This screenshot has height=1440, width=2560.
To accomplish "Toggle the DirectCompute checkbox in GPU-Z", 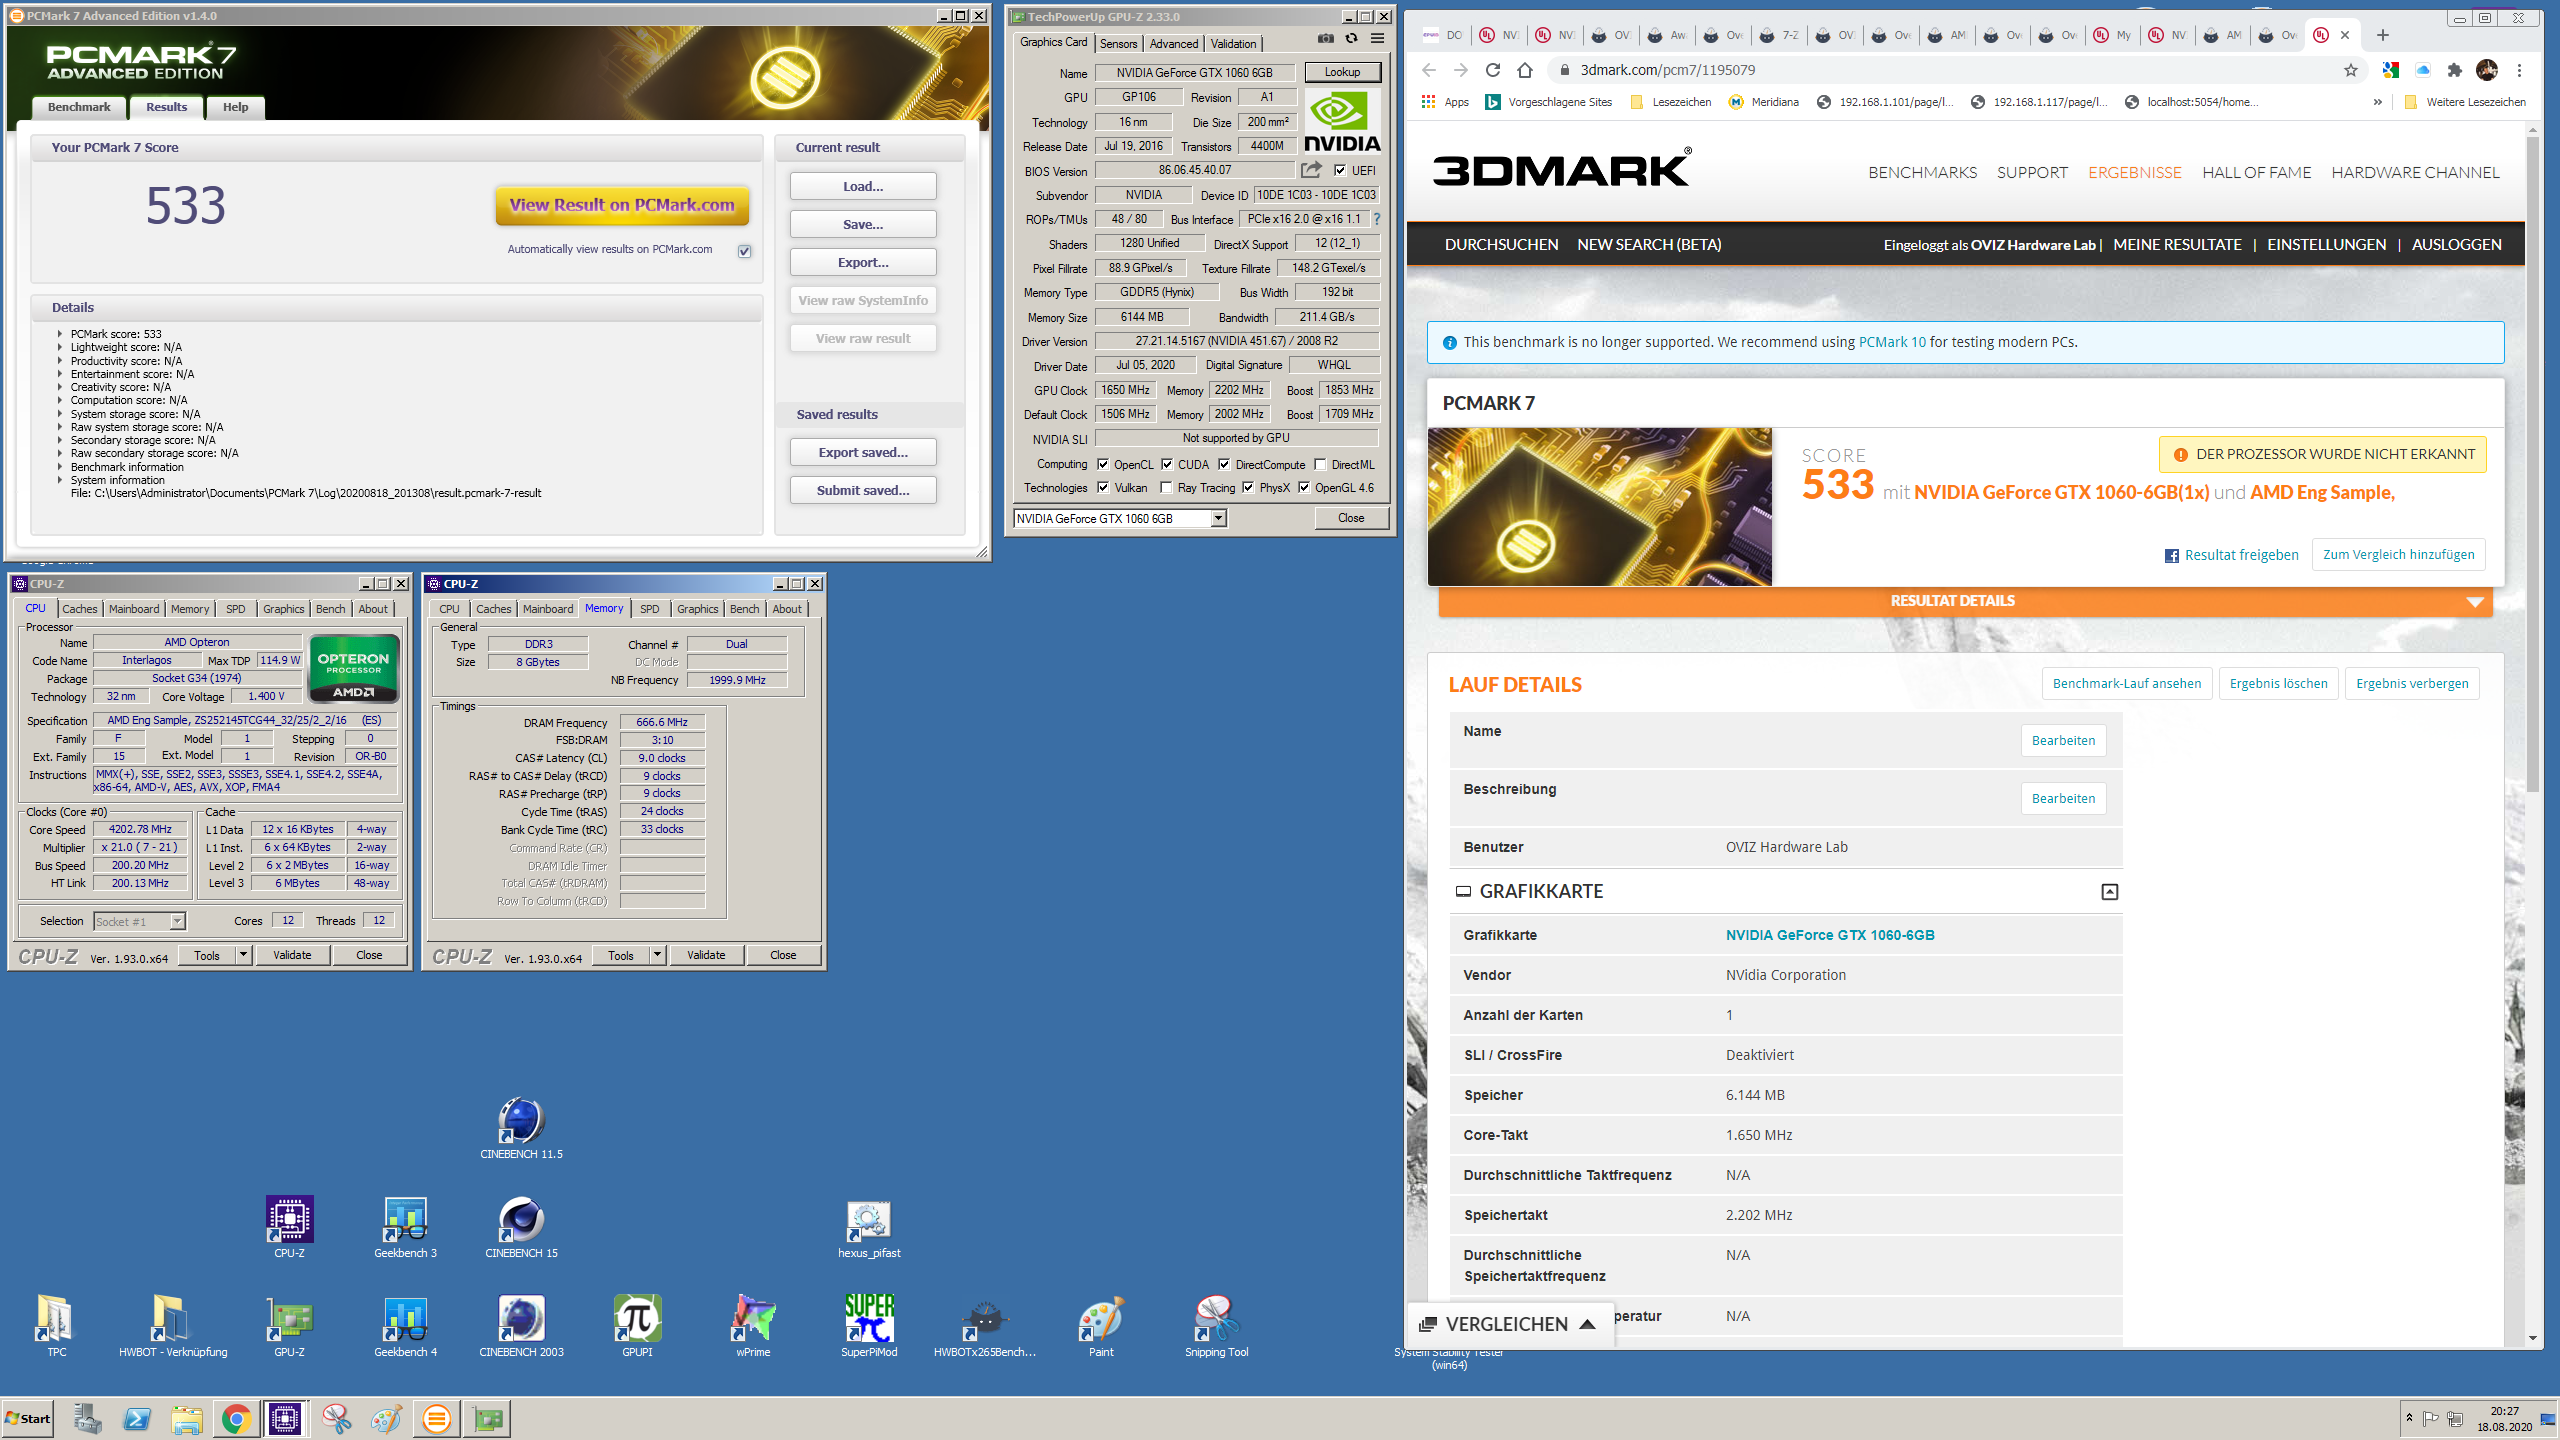I will point(1224,464).
